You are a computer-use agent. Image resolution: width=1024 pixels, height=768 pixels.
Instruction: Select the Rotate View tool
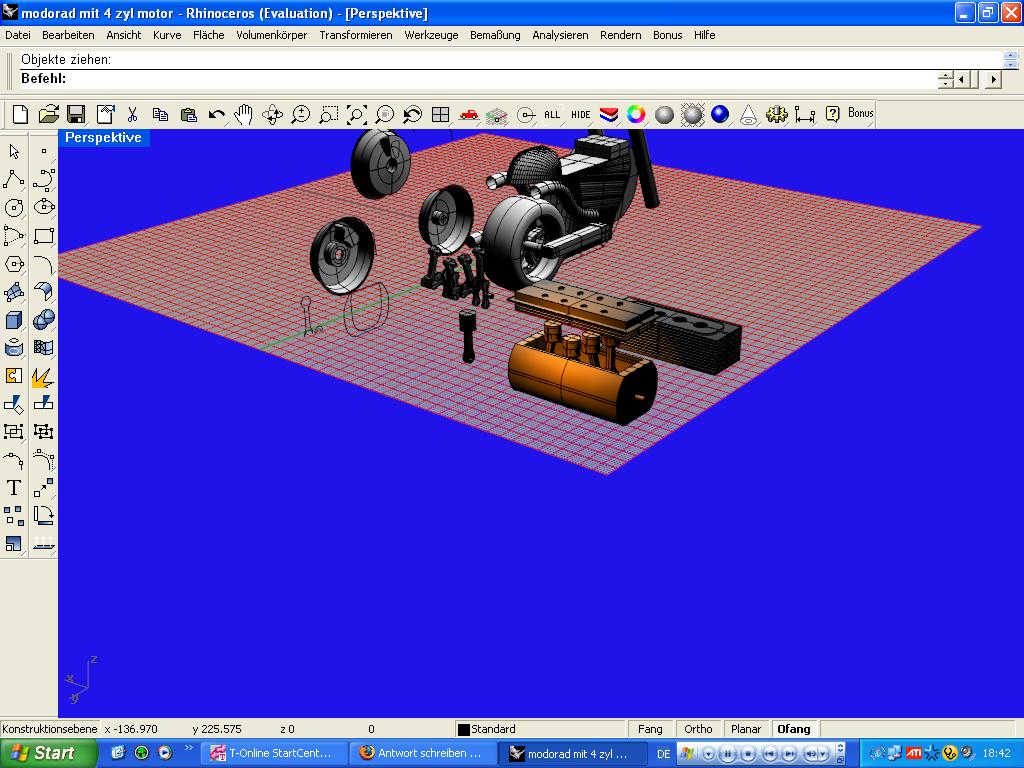[272, 115]
